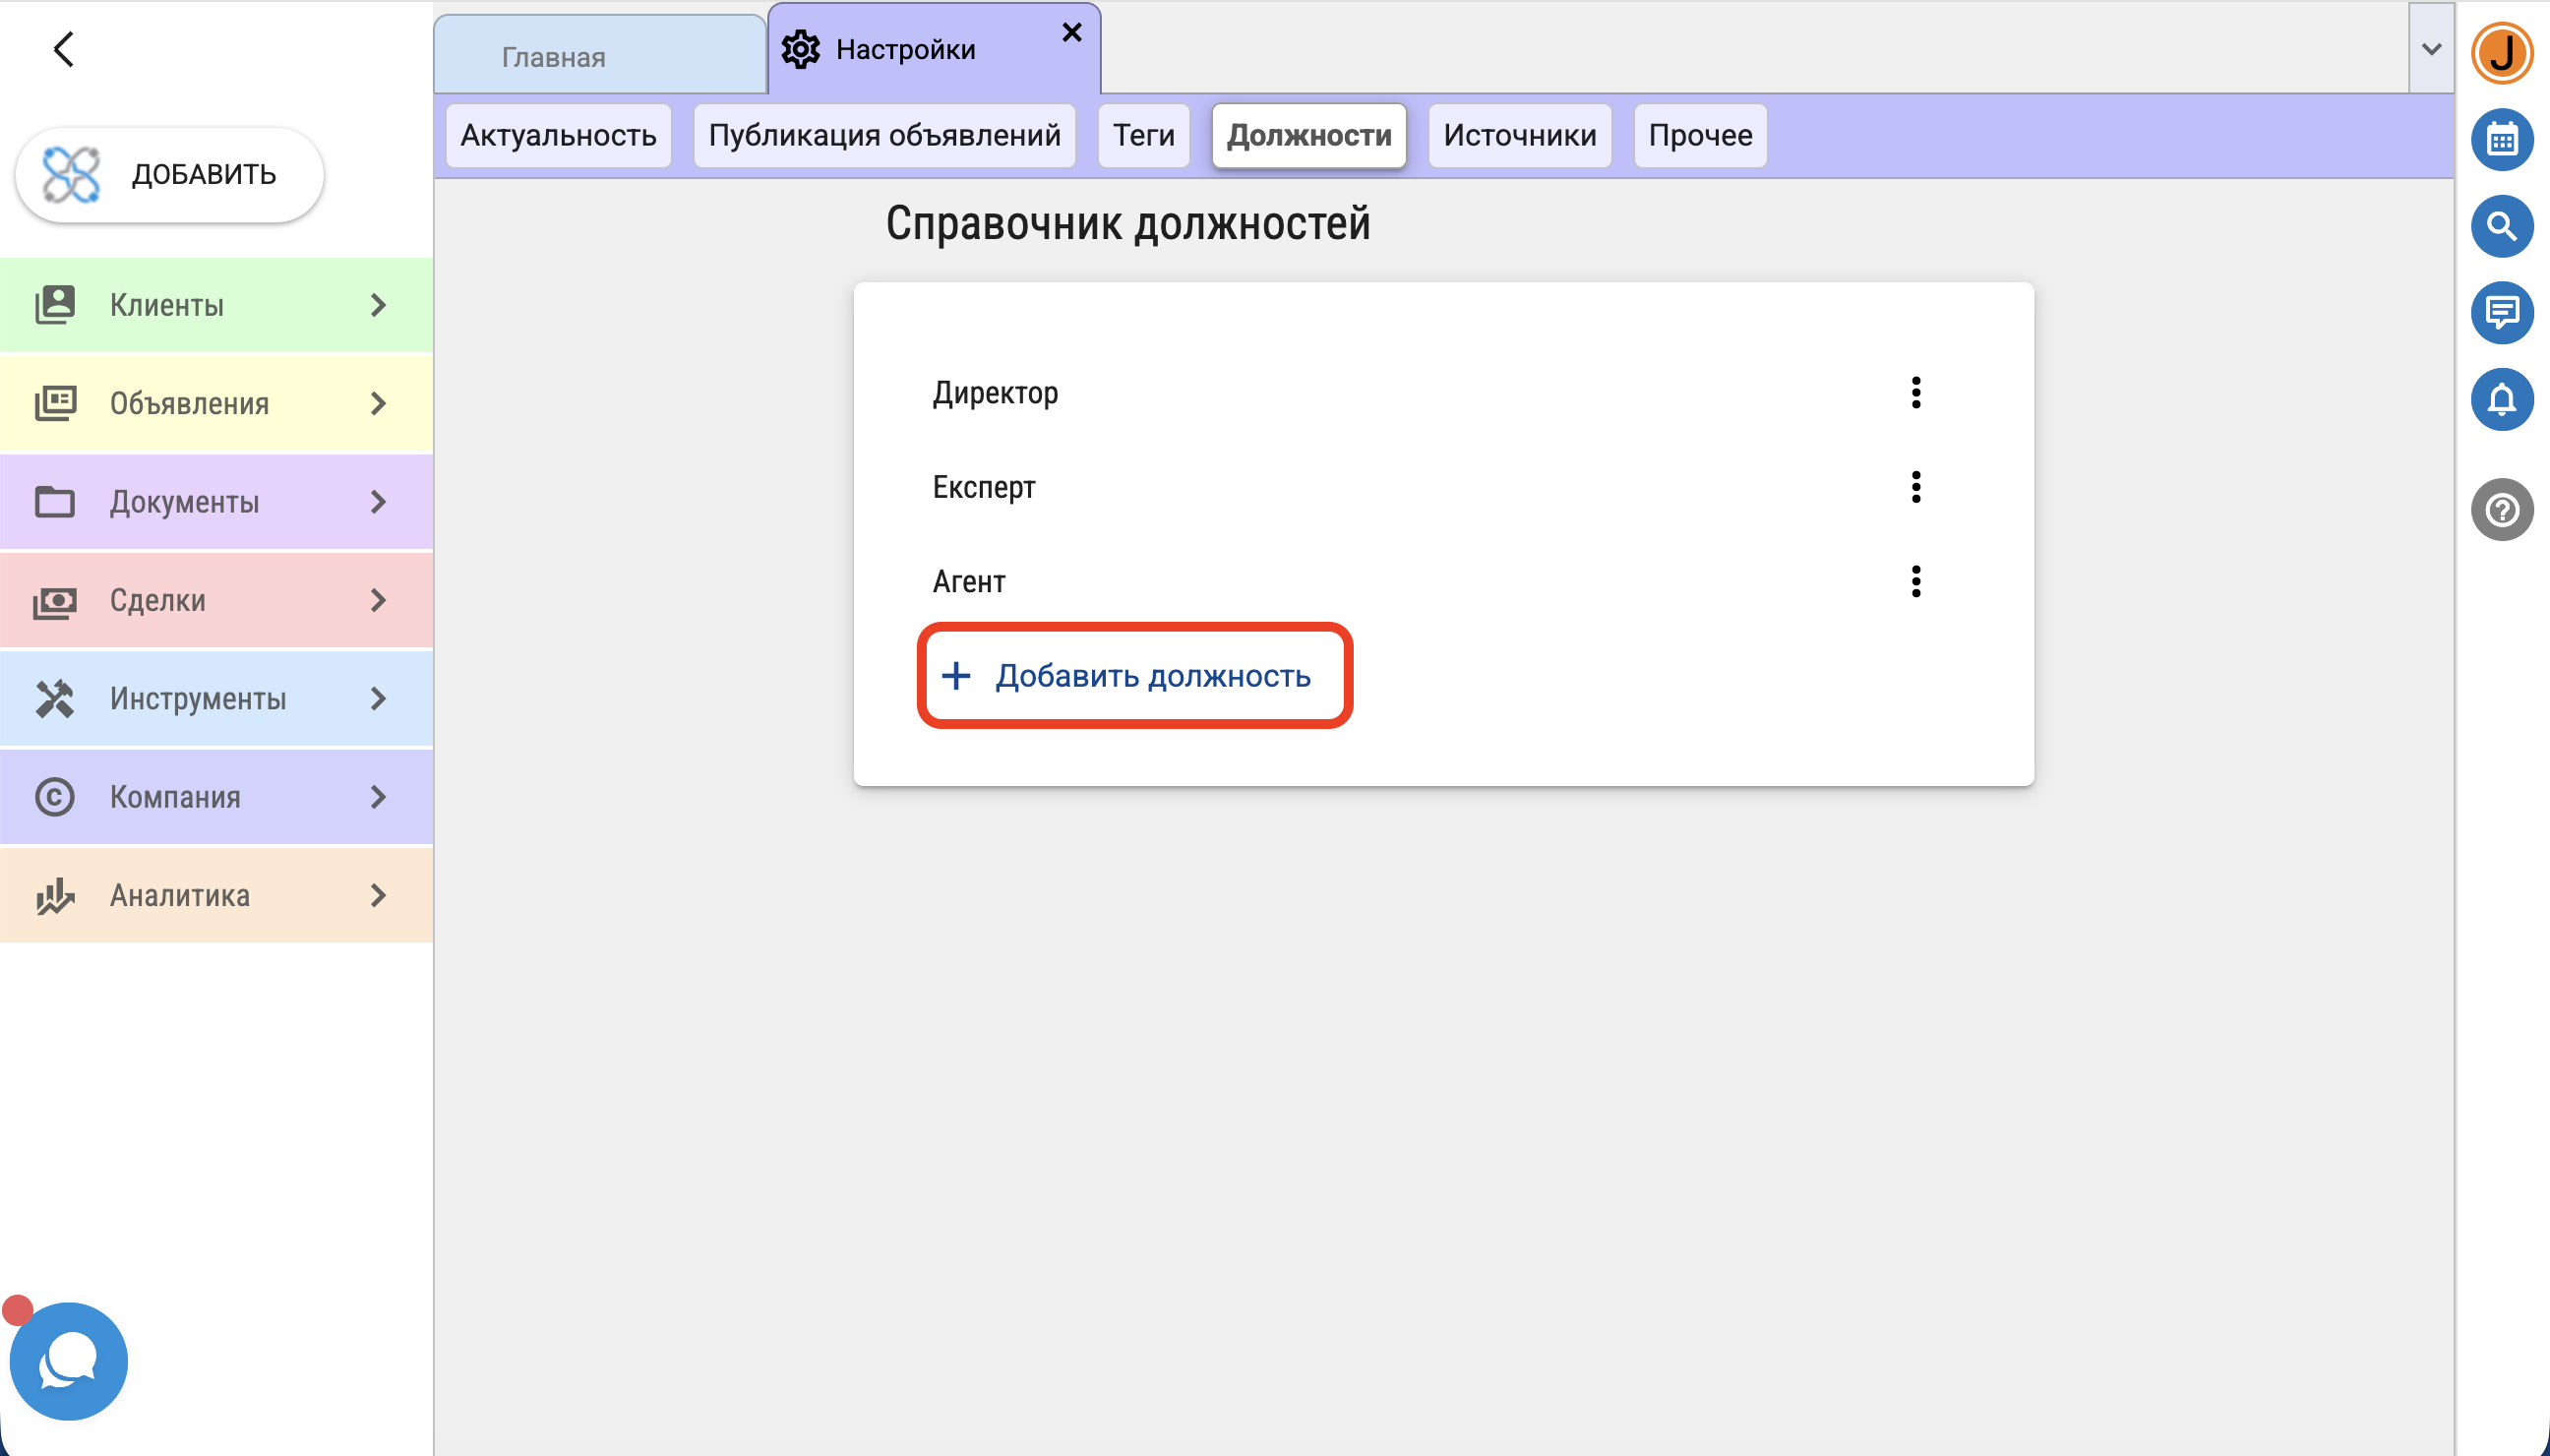
Task: Close the Настройки tab
Action: (1071, 33)
